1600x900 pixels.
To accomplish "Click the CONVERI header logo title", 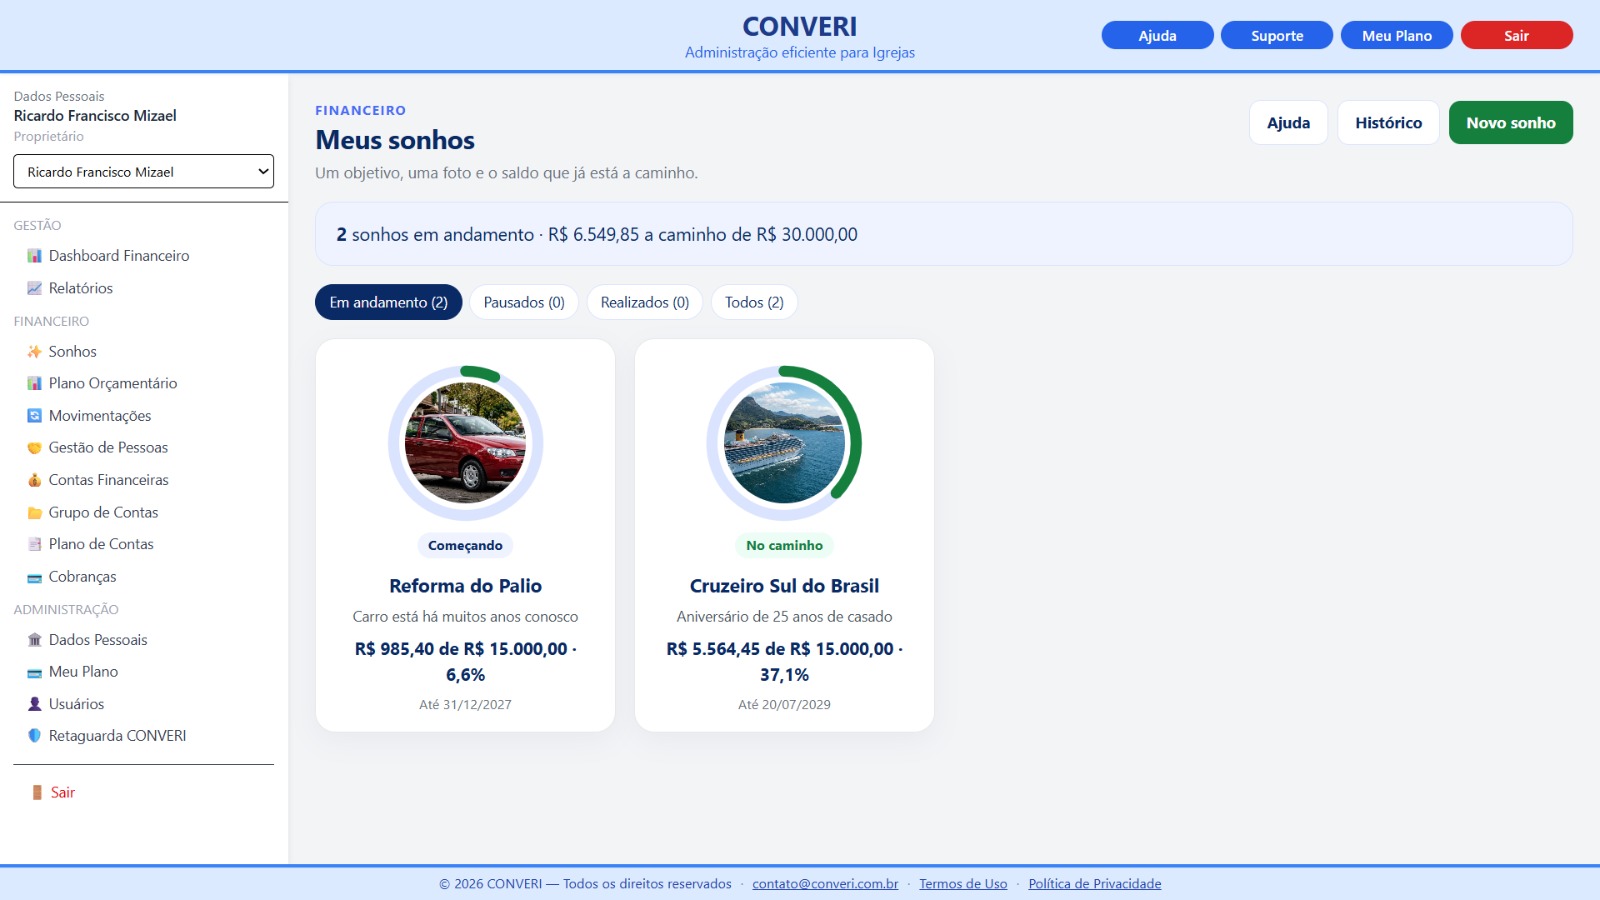I will click(x=800, y=26).
